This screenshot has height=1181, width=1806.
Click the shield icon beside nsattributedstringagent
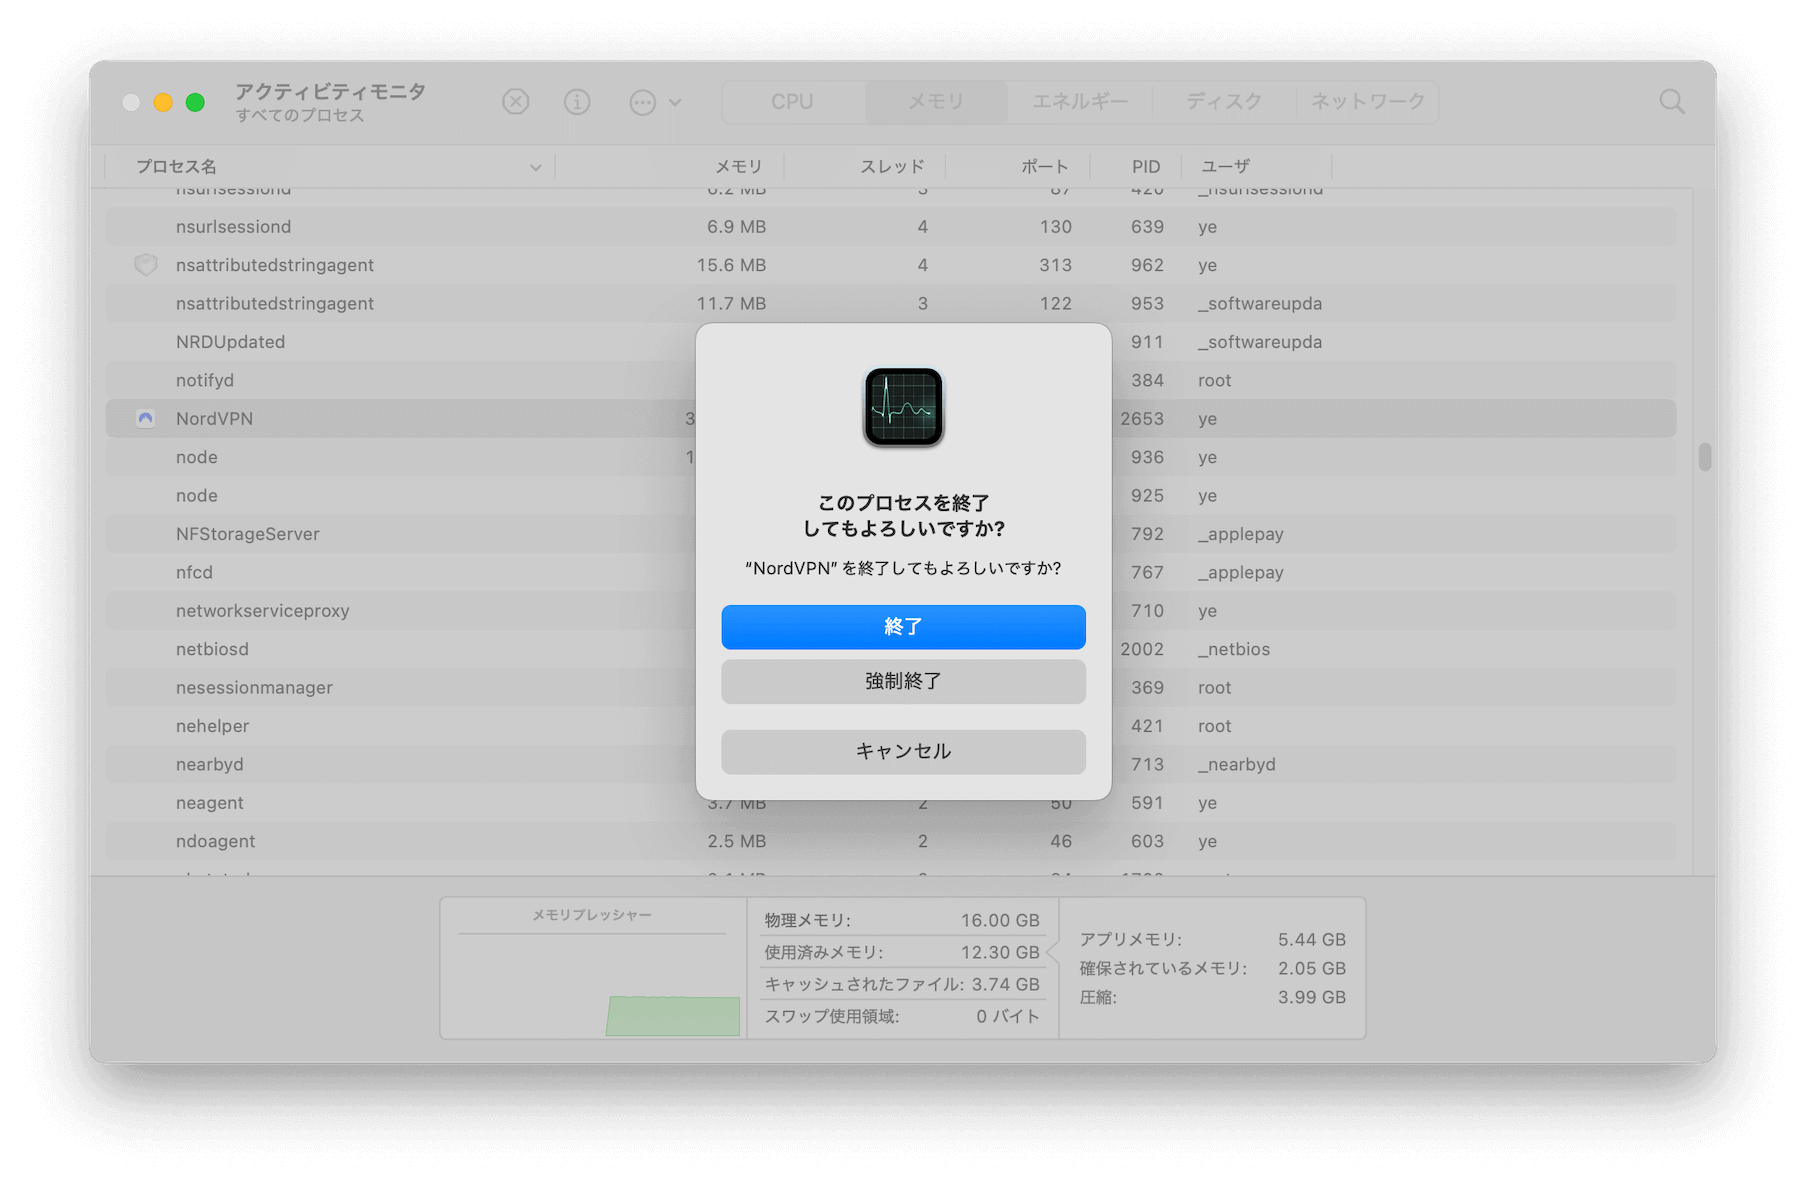pos(146,265)
